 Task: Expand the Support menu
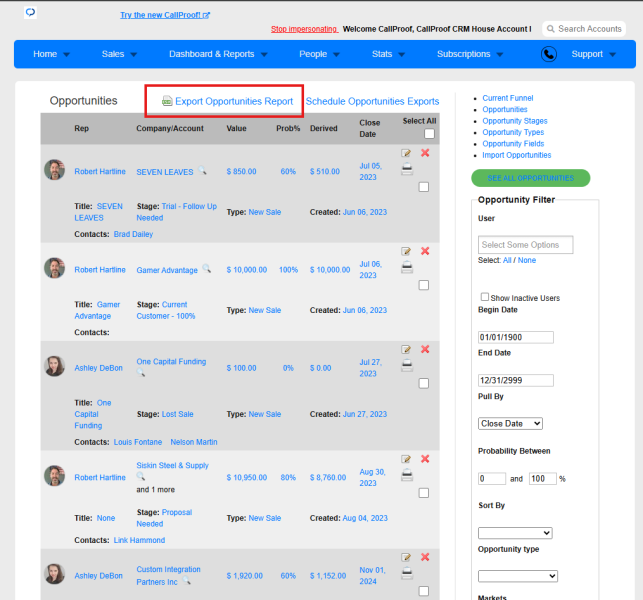593,54
